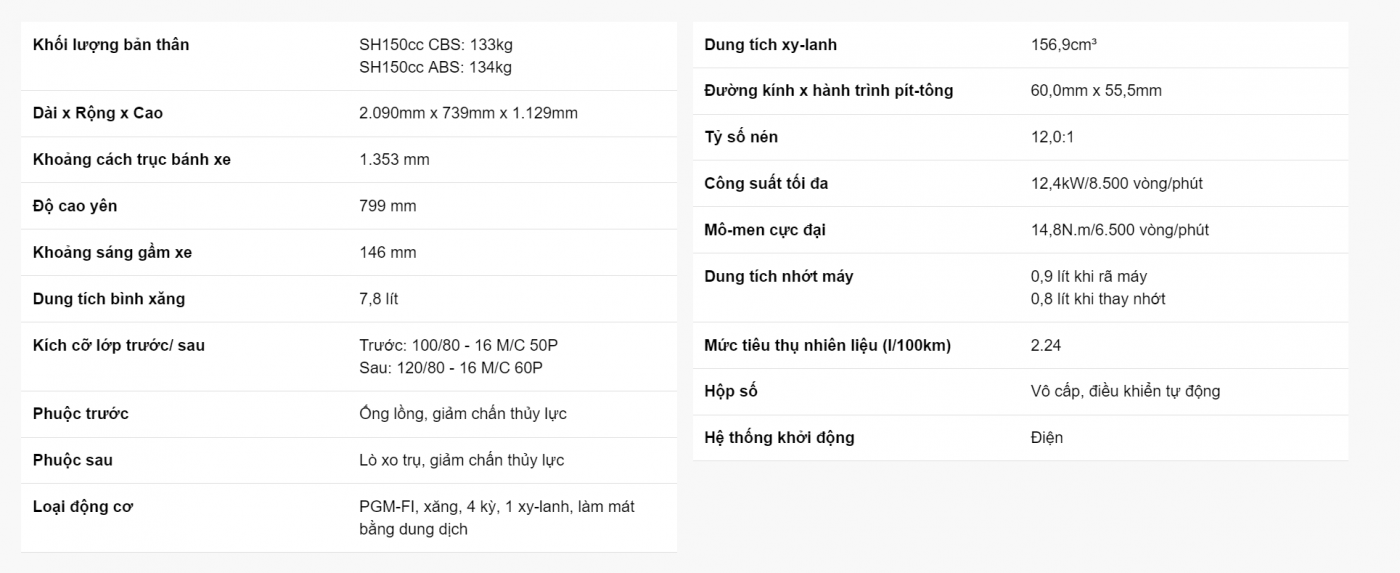
Task: Click the 'Khối lượng bản thân' label
Action: click(x=111, y=45)
